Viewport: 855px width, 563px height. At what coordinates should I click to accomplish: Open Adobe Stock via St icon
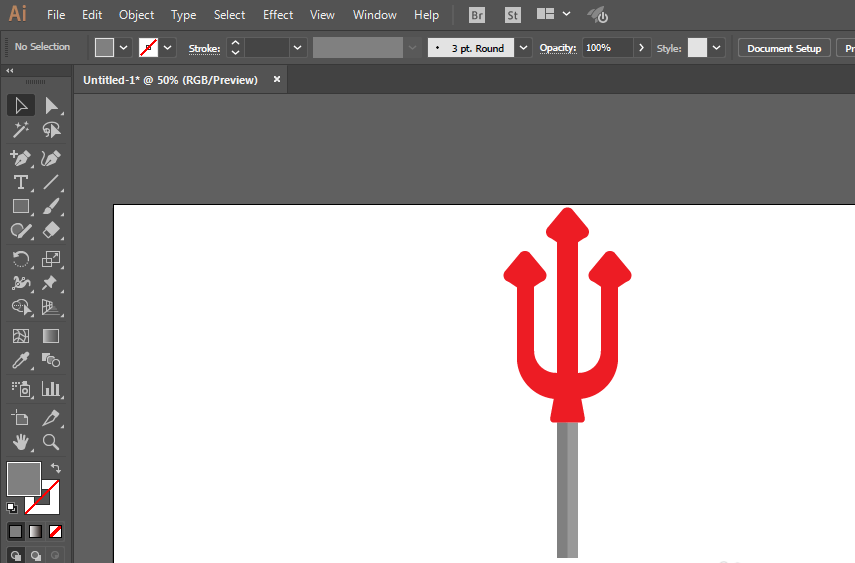point(513,15)
